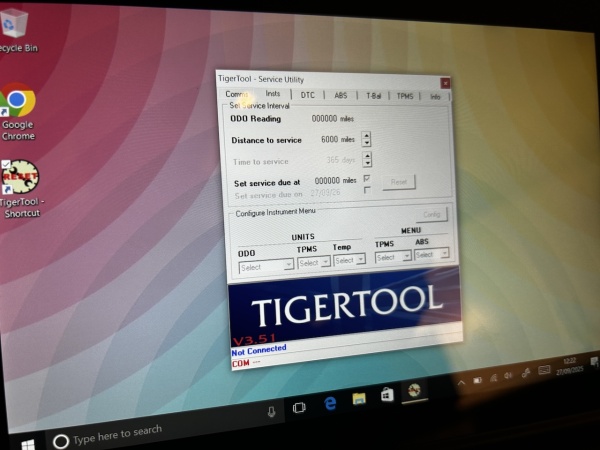Open File Explorer from the taskbar
Viewport: 600px width, 450px height.
(x=358, y=399)
